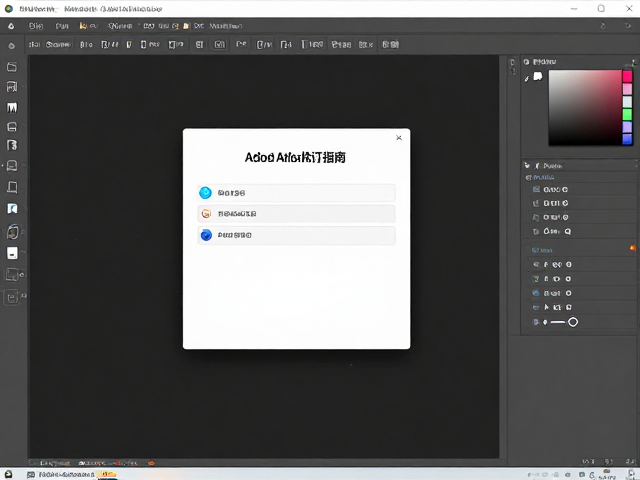
Task: Click the small orange marker in the right panel
Action: [632, 248]
